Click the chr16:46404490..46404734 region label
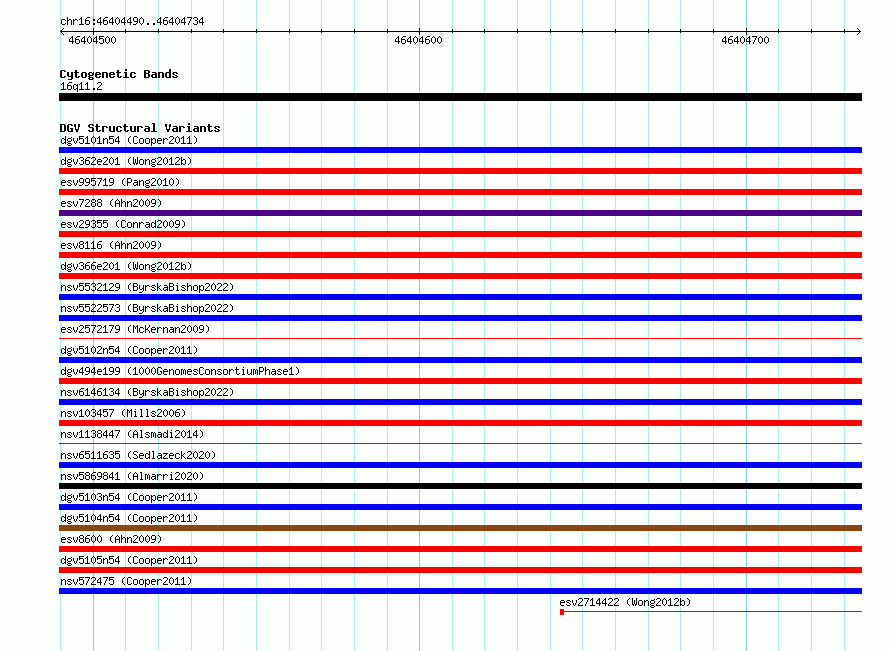The image size is (890, 651). tap(132, 21)
